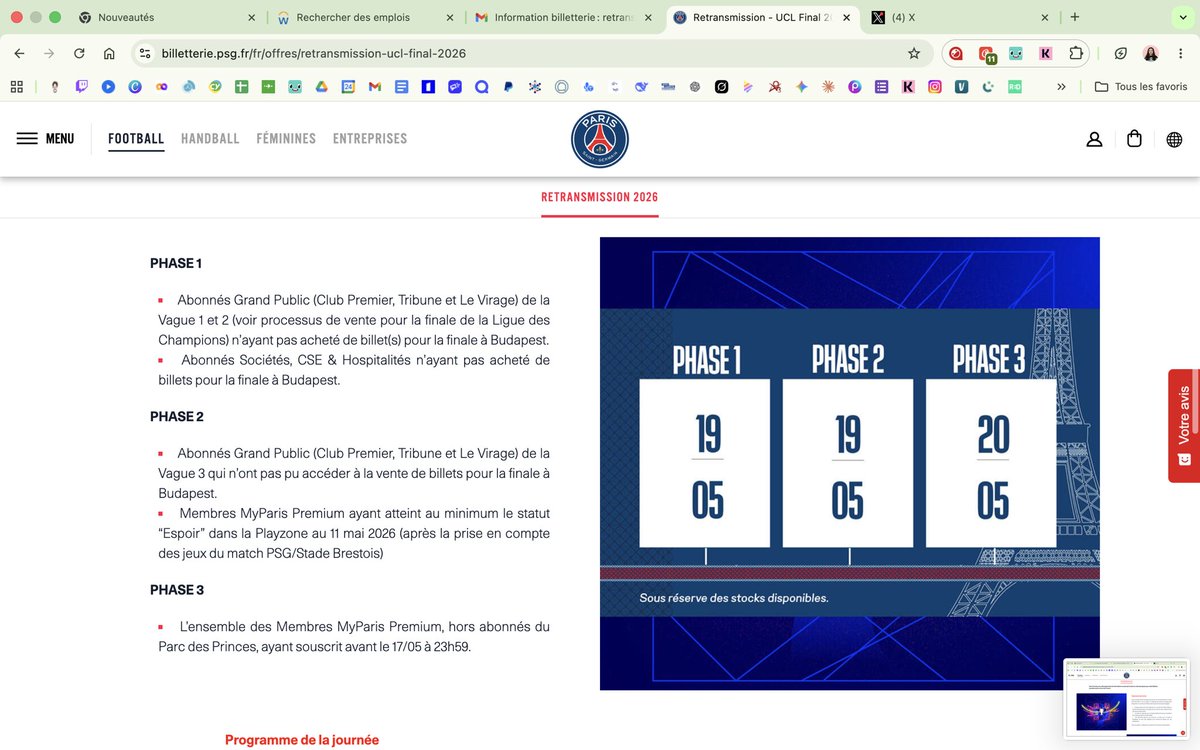Click the browser home icon

[109, 53]
